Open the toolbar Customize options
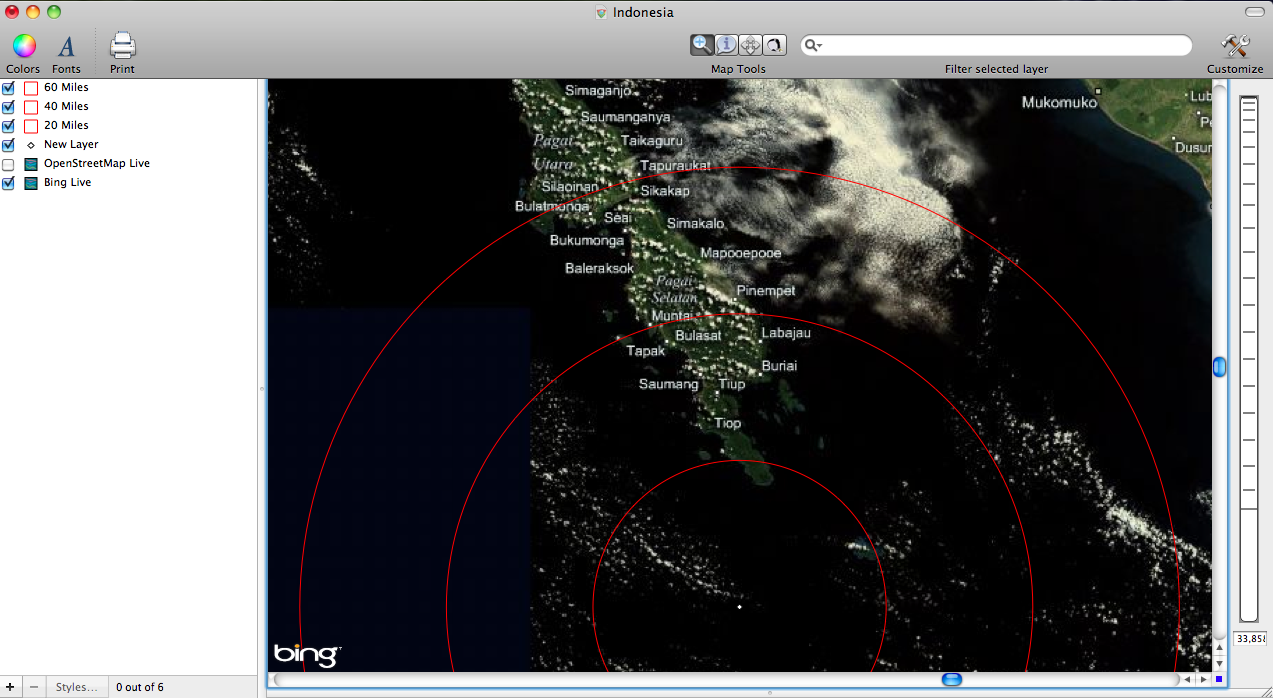This screenshot has width=1273, height=698. (1234, 46)
